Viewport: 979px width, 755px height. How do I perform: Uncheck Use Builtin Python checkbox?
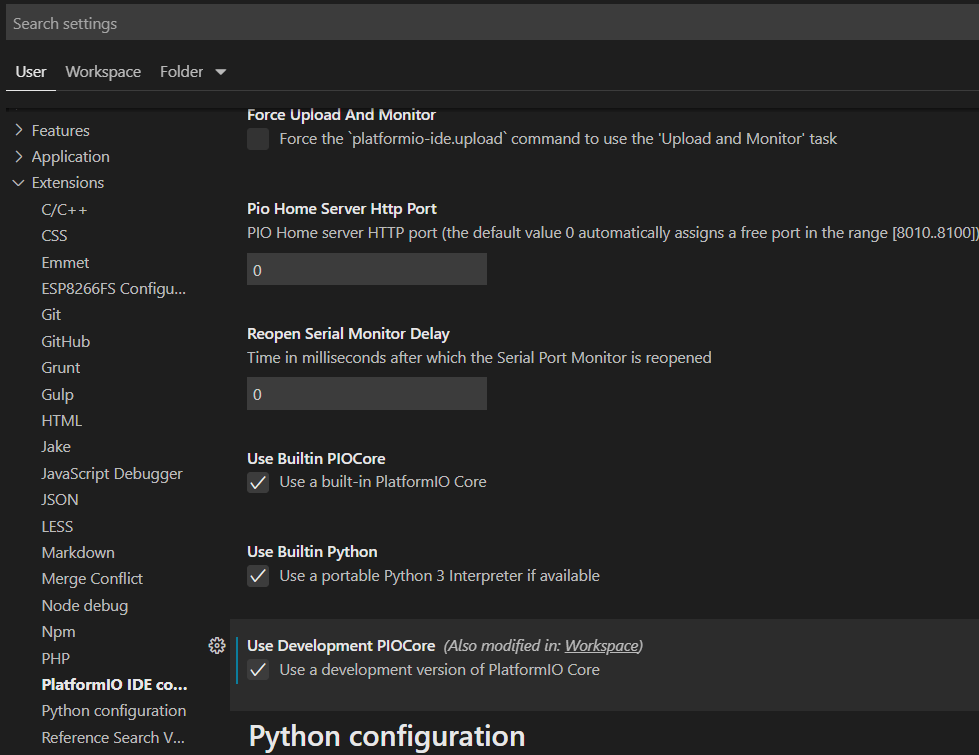point(258,576)
